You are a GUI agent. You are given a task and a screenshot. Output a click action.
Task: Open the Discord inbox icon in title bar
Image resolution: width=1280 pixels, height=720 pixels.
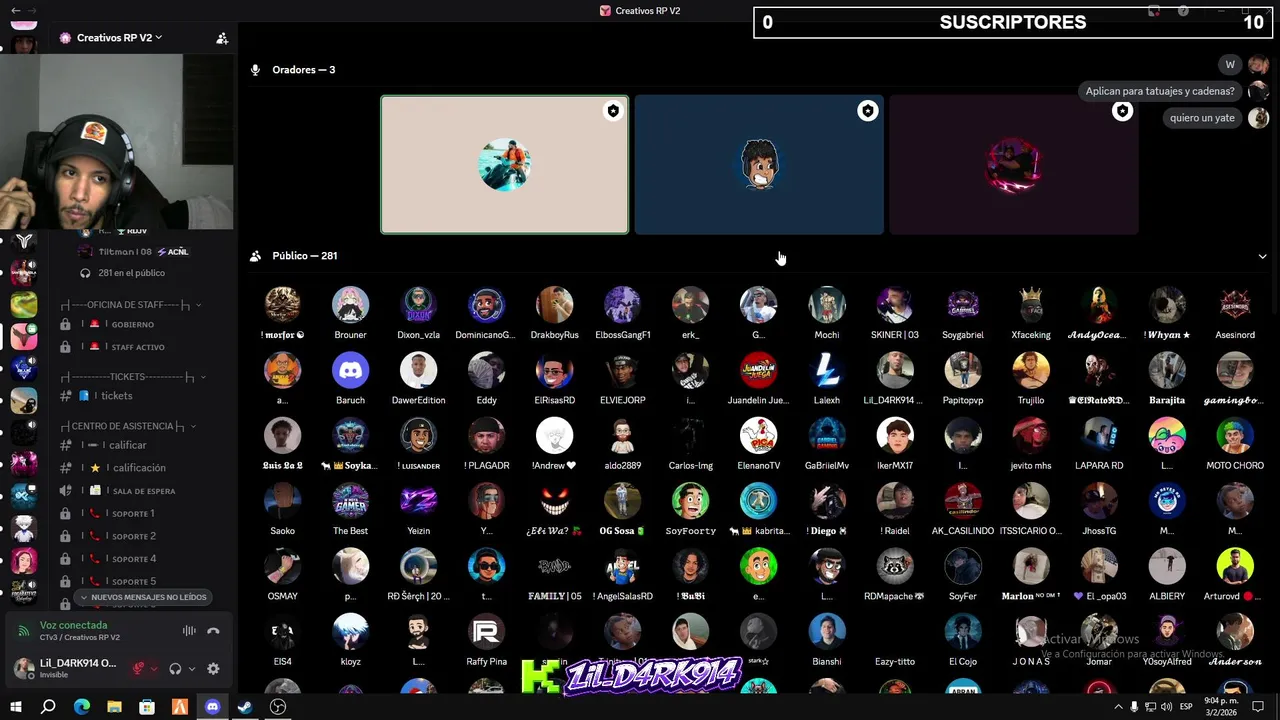coord(1154,11)
